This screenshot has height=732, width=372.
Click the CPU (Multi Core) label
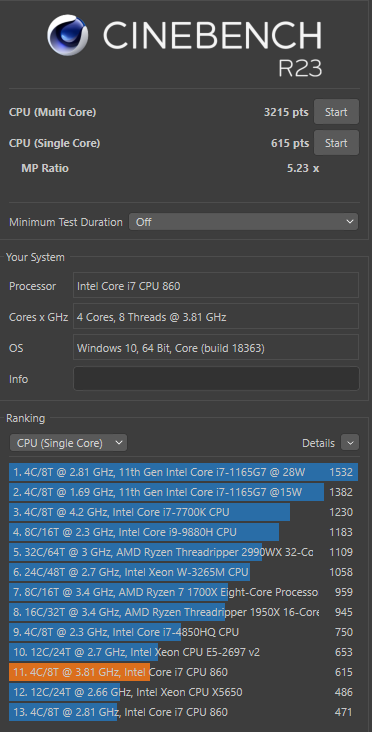pos(52,112)
